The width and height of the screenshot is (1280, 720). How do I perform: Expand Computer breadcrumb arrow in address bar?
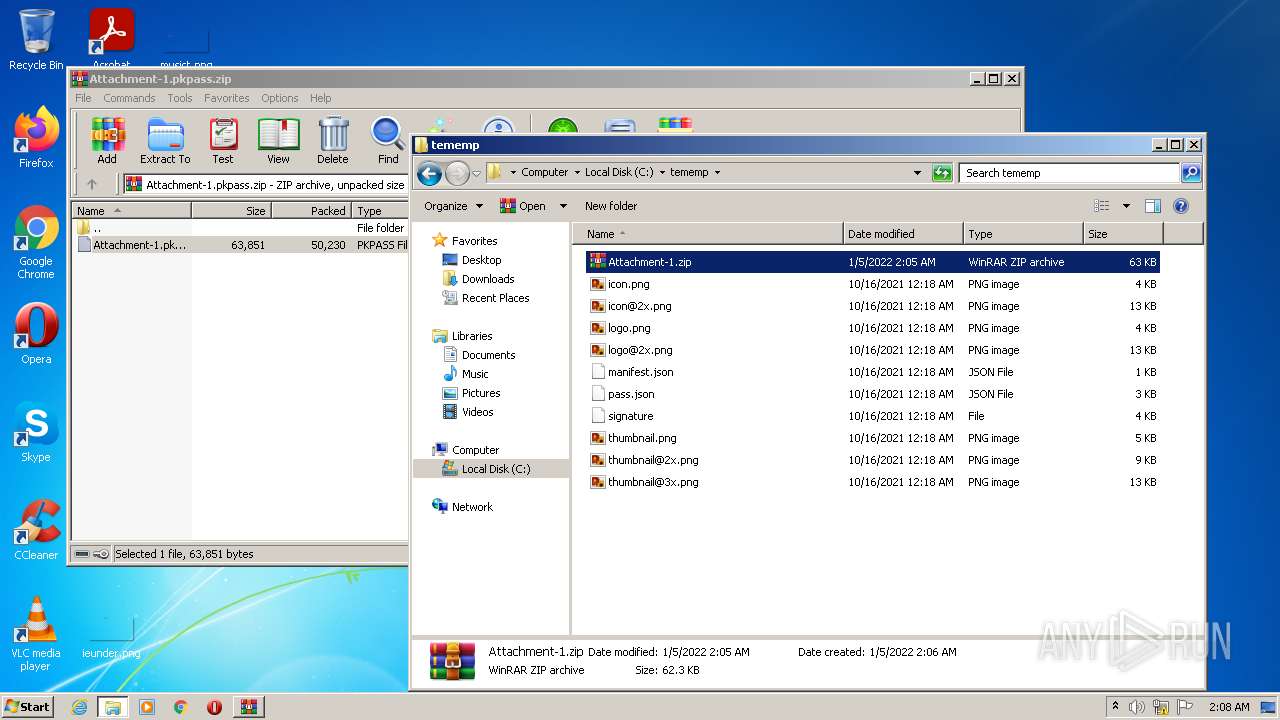pos(576,173)
